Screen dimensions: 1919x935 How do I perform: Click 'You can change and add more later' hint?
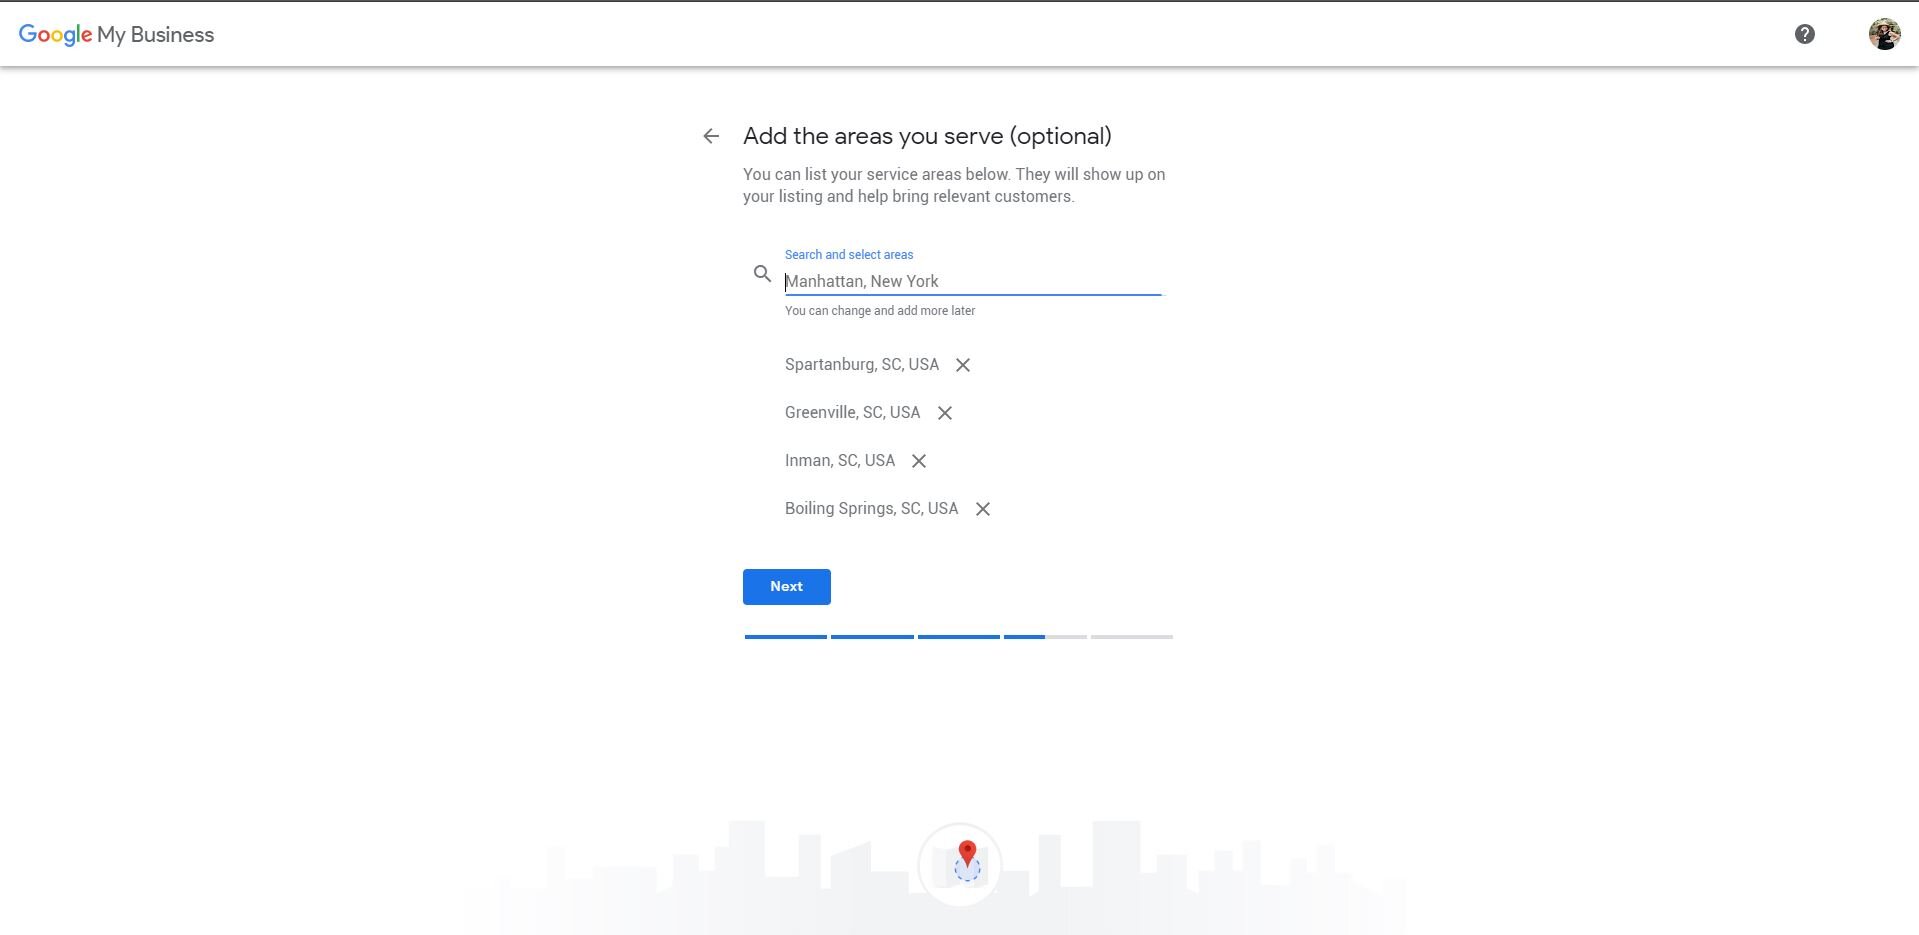tap(879, 311)
